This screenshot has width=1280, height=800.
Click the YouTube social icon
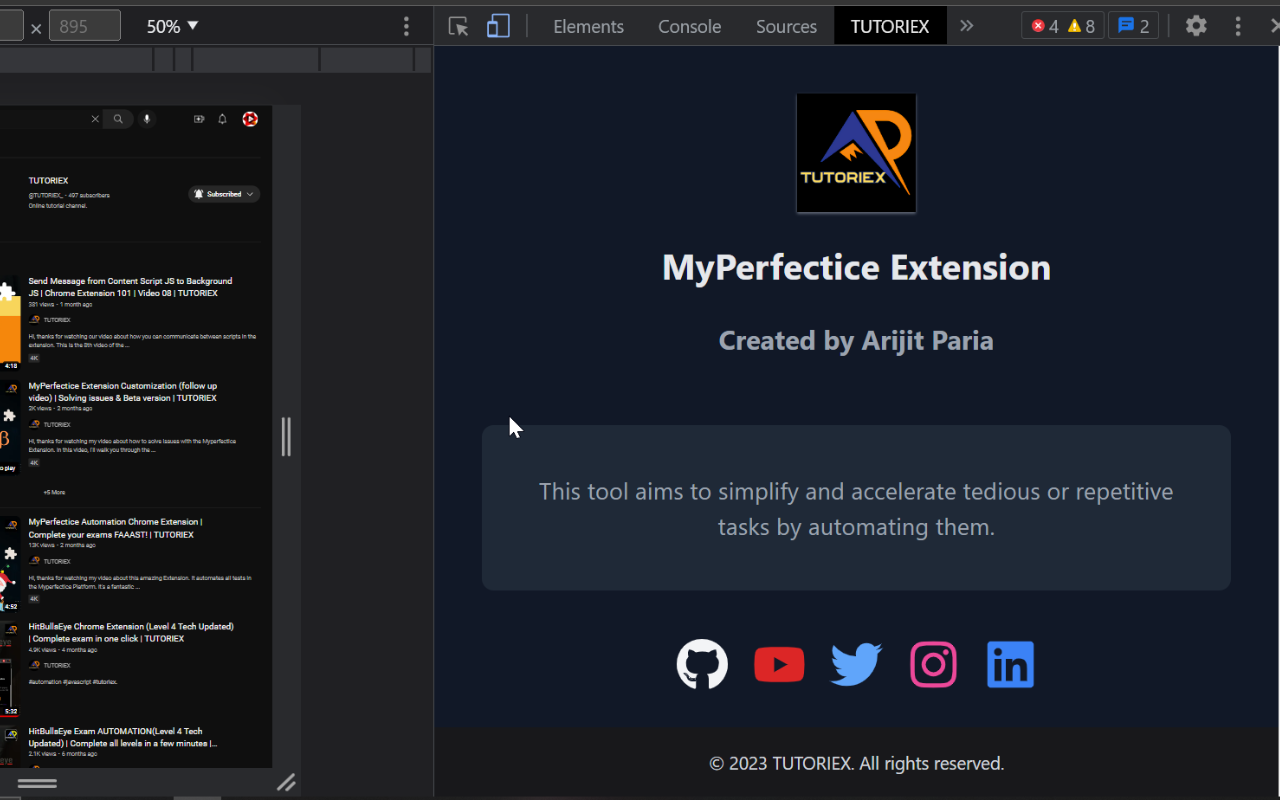click(x=779, y=664)
